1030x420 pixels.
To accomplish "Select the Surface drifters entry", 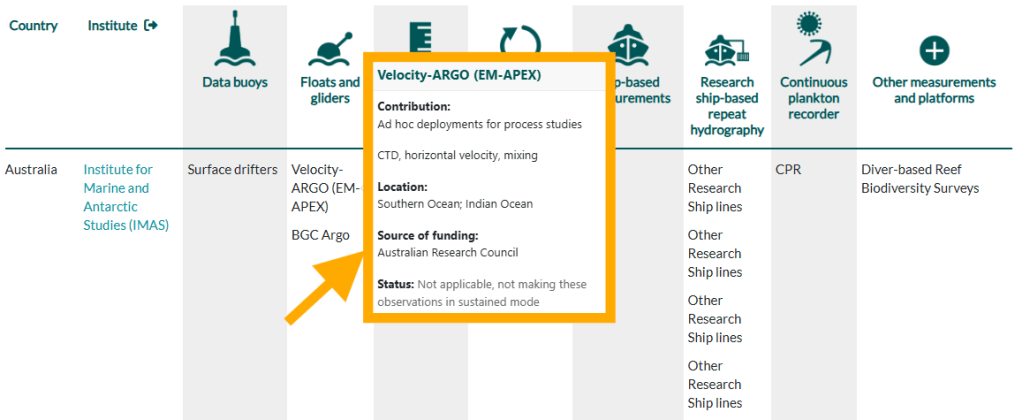I will [232, 169].
